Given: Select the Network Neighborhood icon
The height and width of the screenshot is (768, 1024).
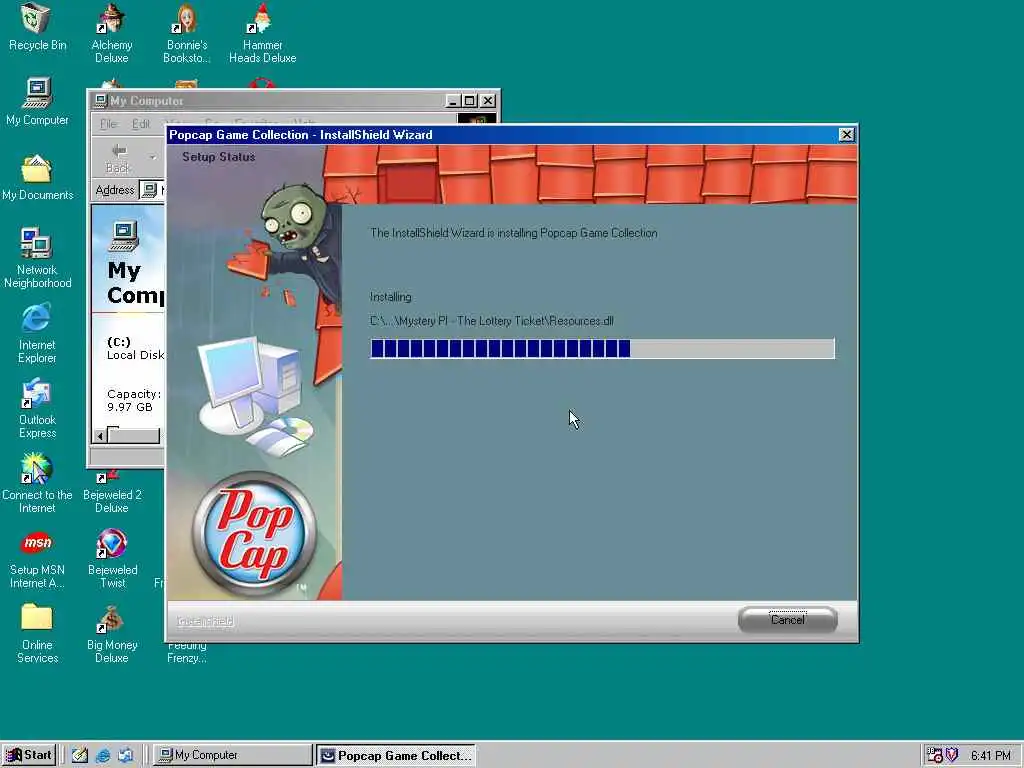Looking at the screenshot, I should (37, 258).
